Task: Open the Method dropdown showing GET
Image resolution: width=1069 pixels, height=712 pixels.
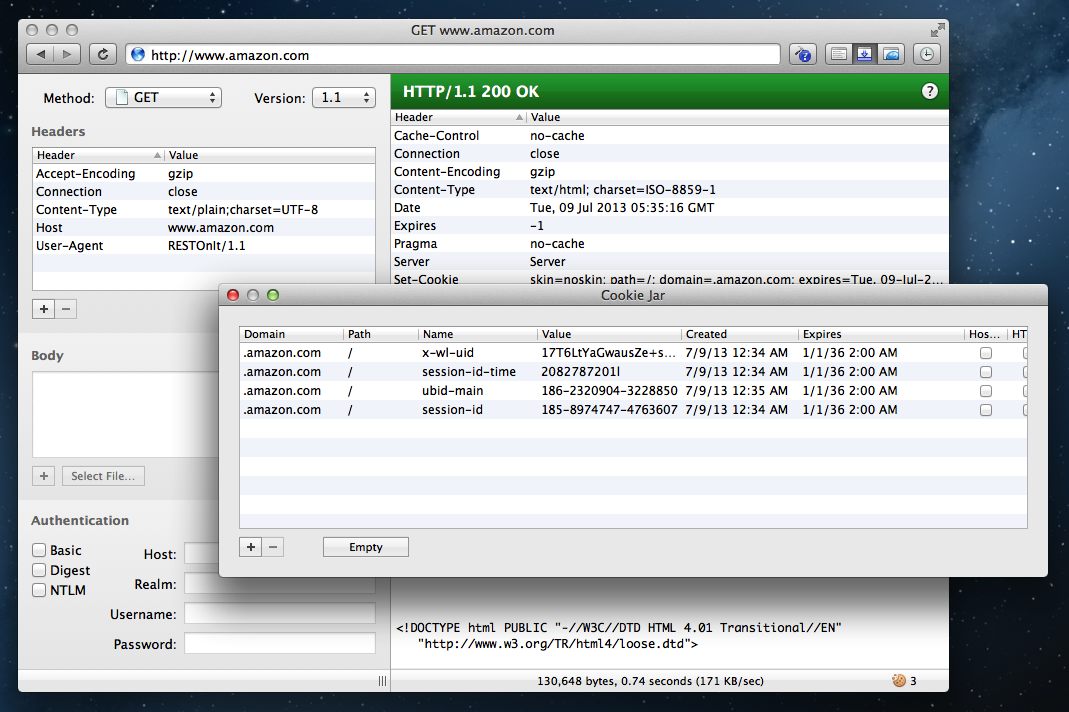Action: 164,98
